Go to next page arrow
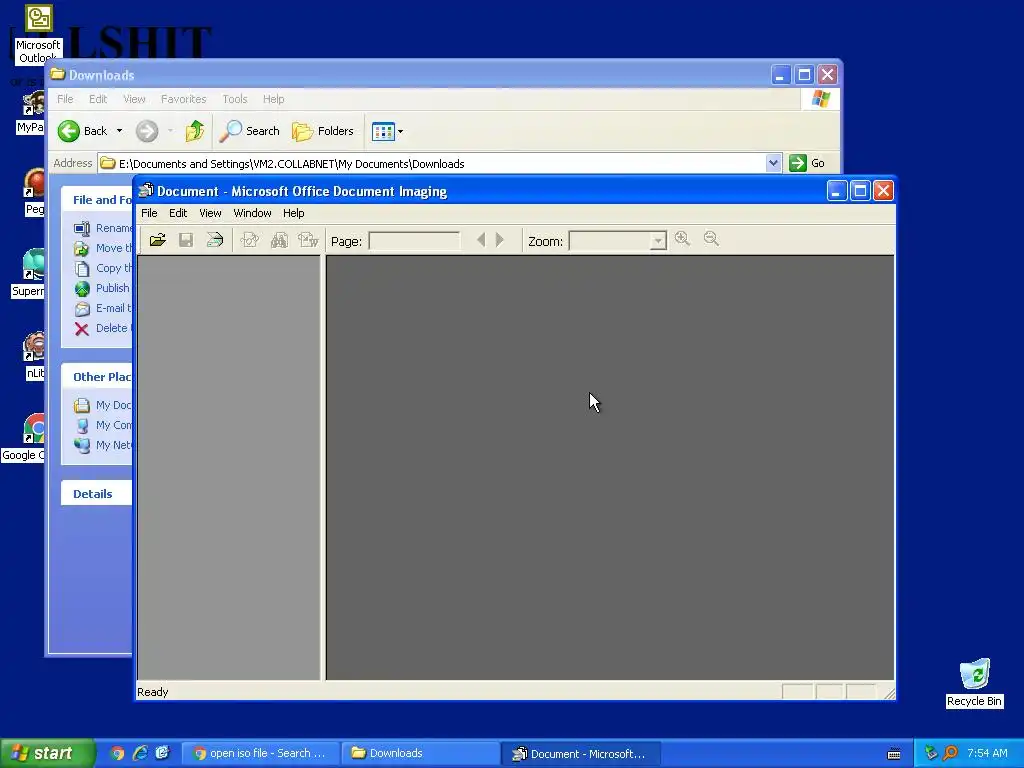Screen dimensions: 1024x768 click(x=500, y=240)
